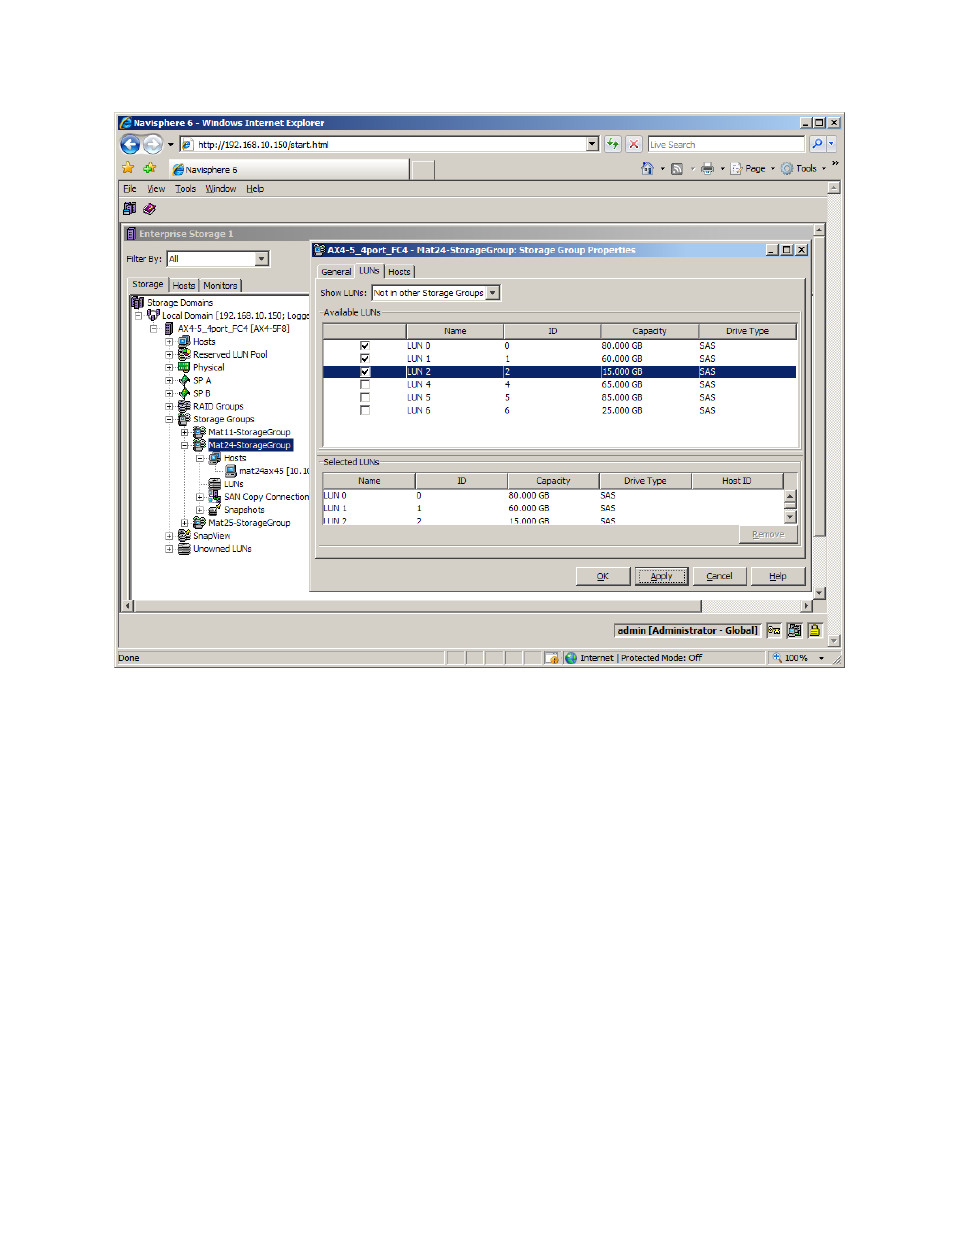Click the SP B icon
Viewport: 954px width, 1235px height.
[184, 393]
